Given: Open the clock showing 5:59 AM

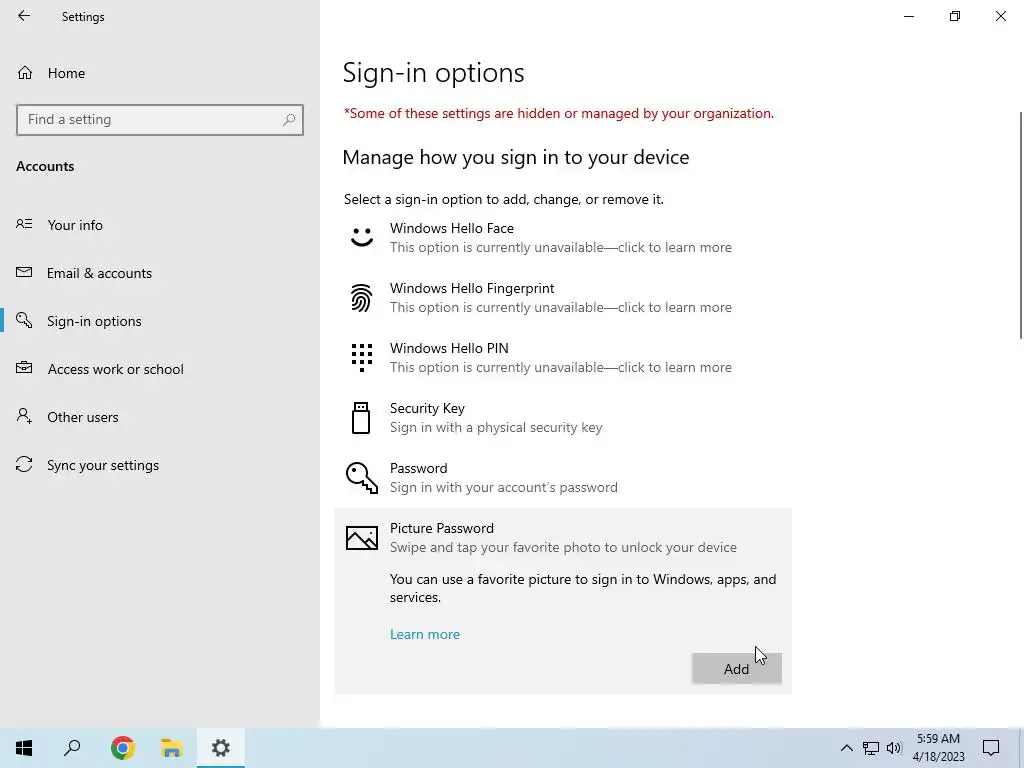Looking at the screenshot, I should [938, 748].
